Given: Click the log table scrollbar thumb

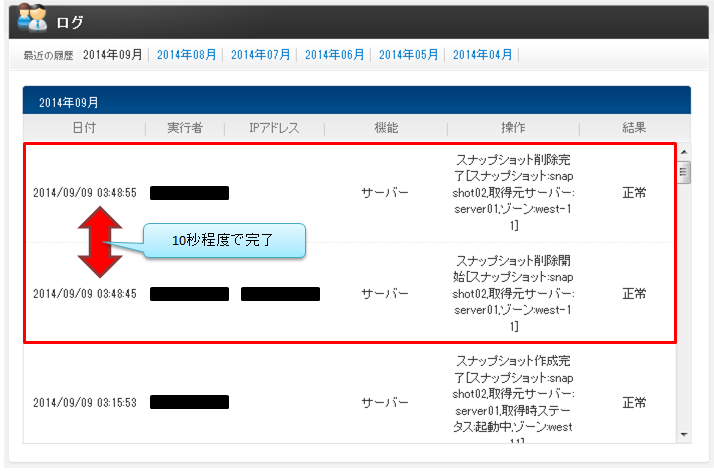Looking at the screenshot, I should tap(683, 172).
